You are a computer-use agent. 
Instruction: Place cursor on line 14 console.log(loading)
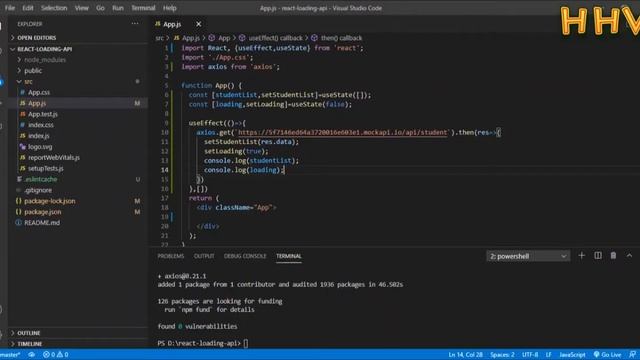243,170
